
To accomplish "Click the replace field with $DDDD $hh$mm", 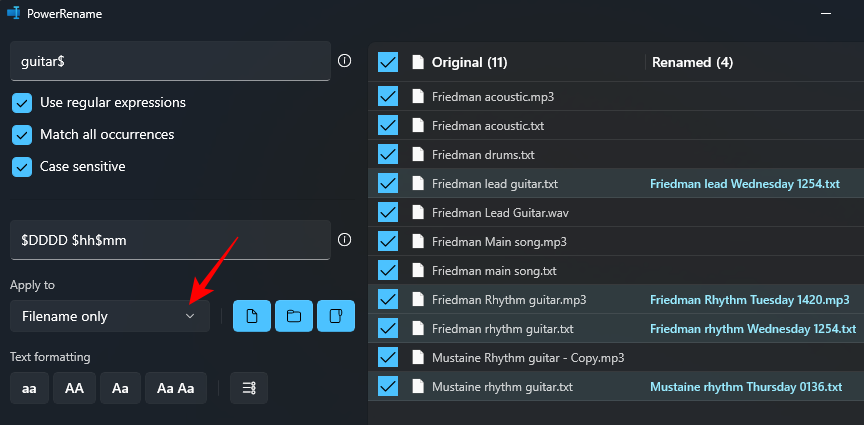I will 170,240.
